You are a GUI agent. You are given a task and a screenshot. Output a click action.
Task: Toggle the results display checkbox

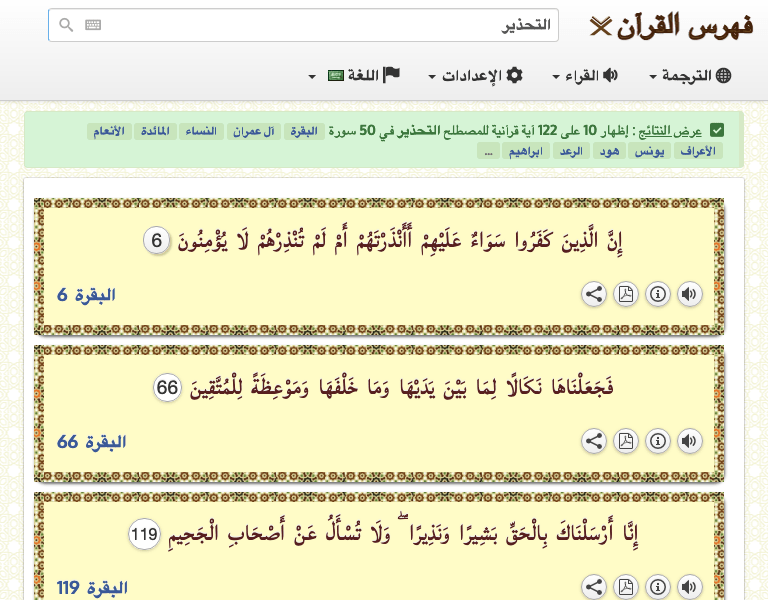point(717,131)
